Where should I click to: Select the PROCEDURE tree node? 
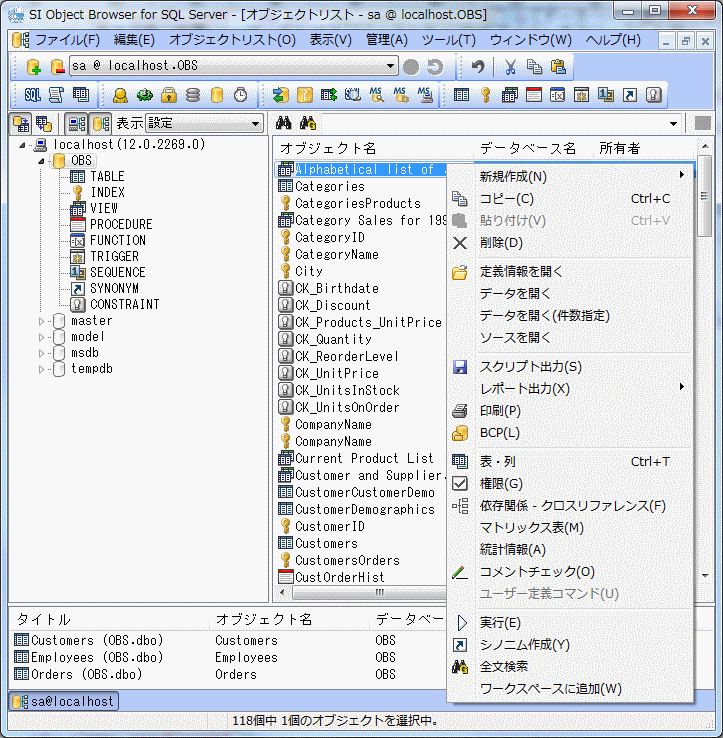[121, 224]
